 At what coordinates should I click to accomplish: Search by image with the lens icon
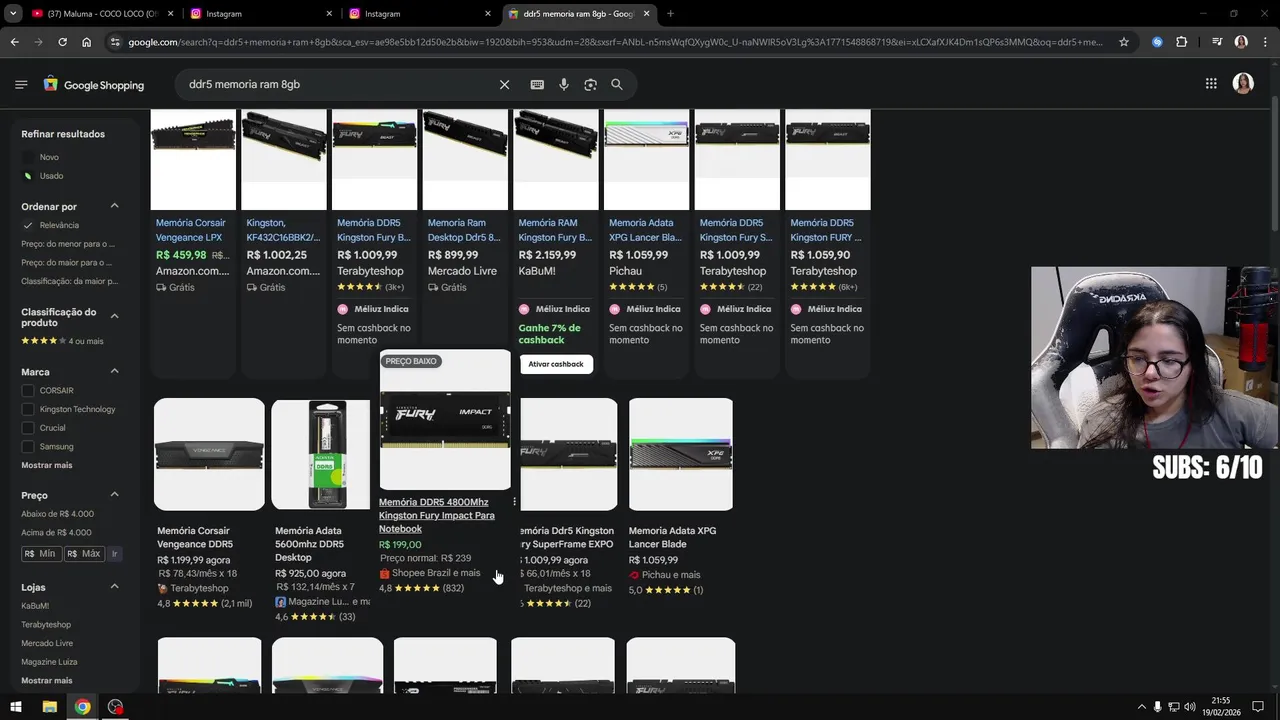click(x=590, y=85)
